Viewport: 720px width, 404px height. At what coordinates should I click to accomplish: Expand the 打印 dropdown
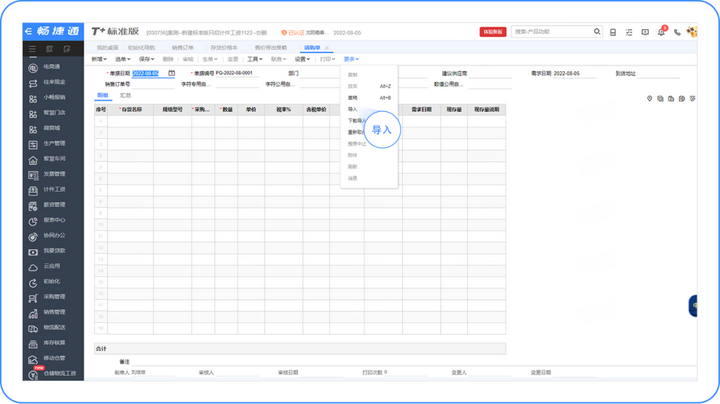[x=327, y=59]
